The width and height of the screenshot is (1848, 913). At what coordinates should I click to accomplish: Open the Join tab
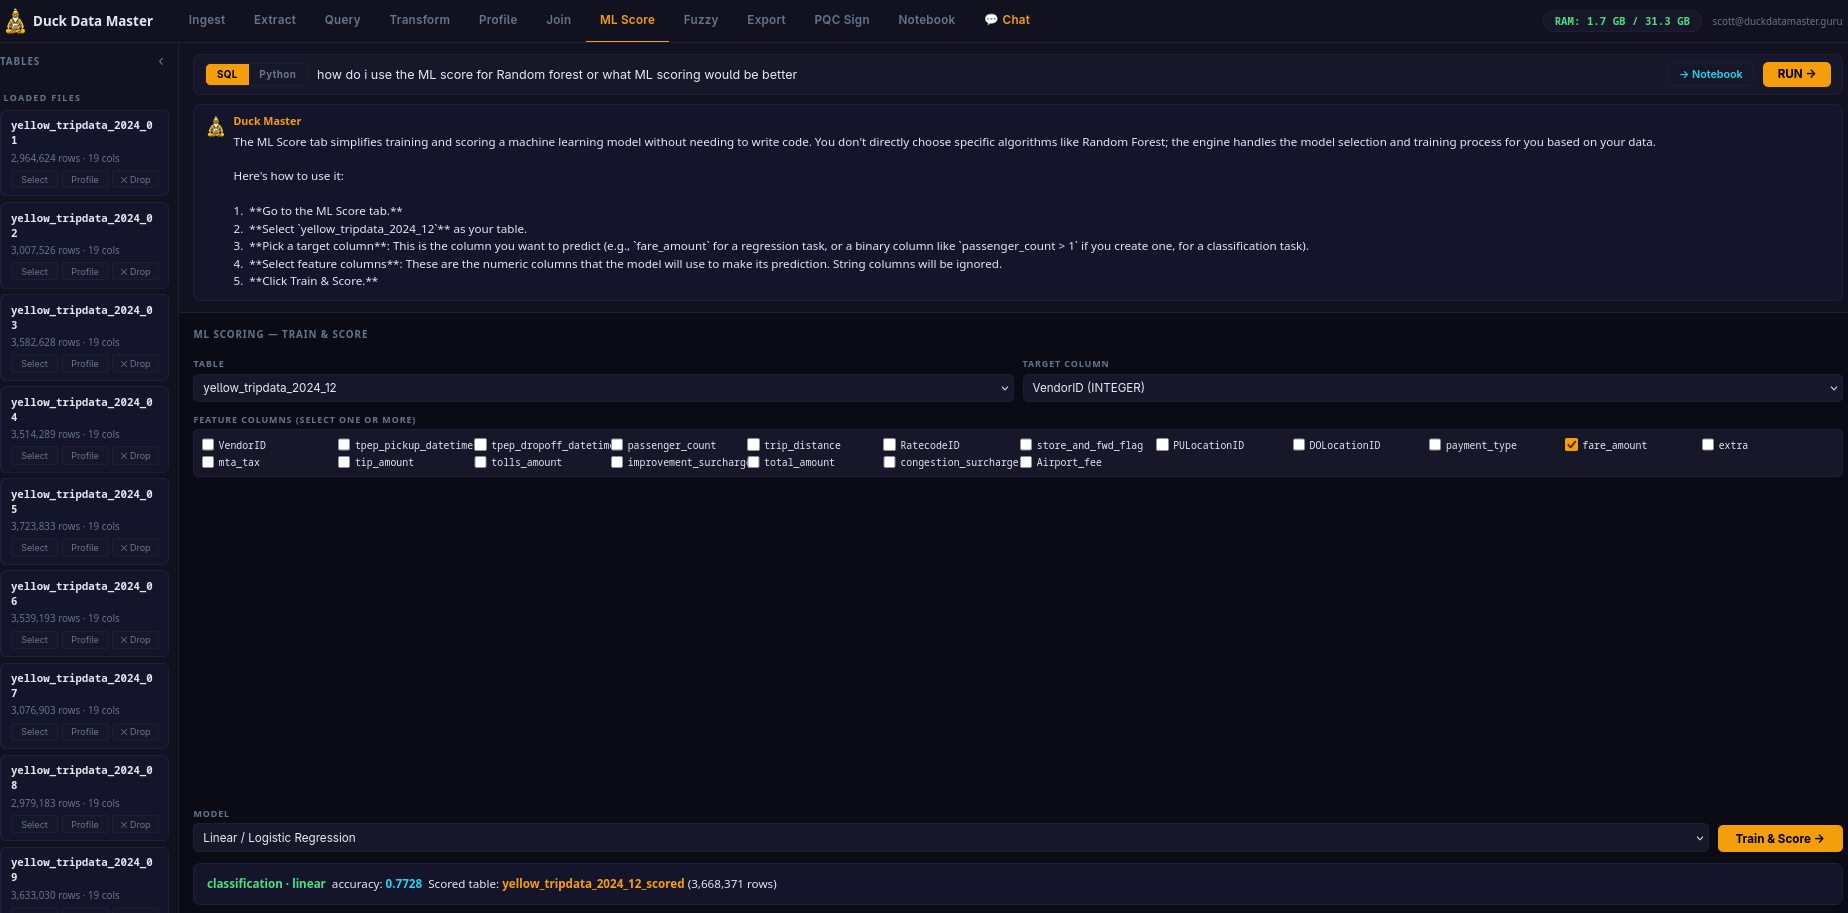tap(559, 20)
